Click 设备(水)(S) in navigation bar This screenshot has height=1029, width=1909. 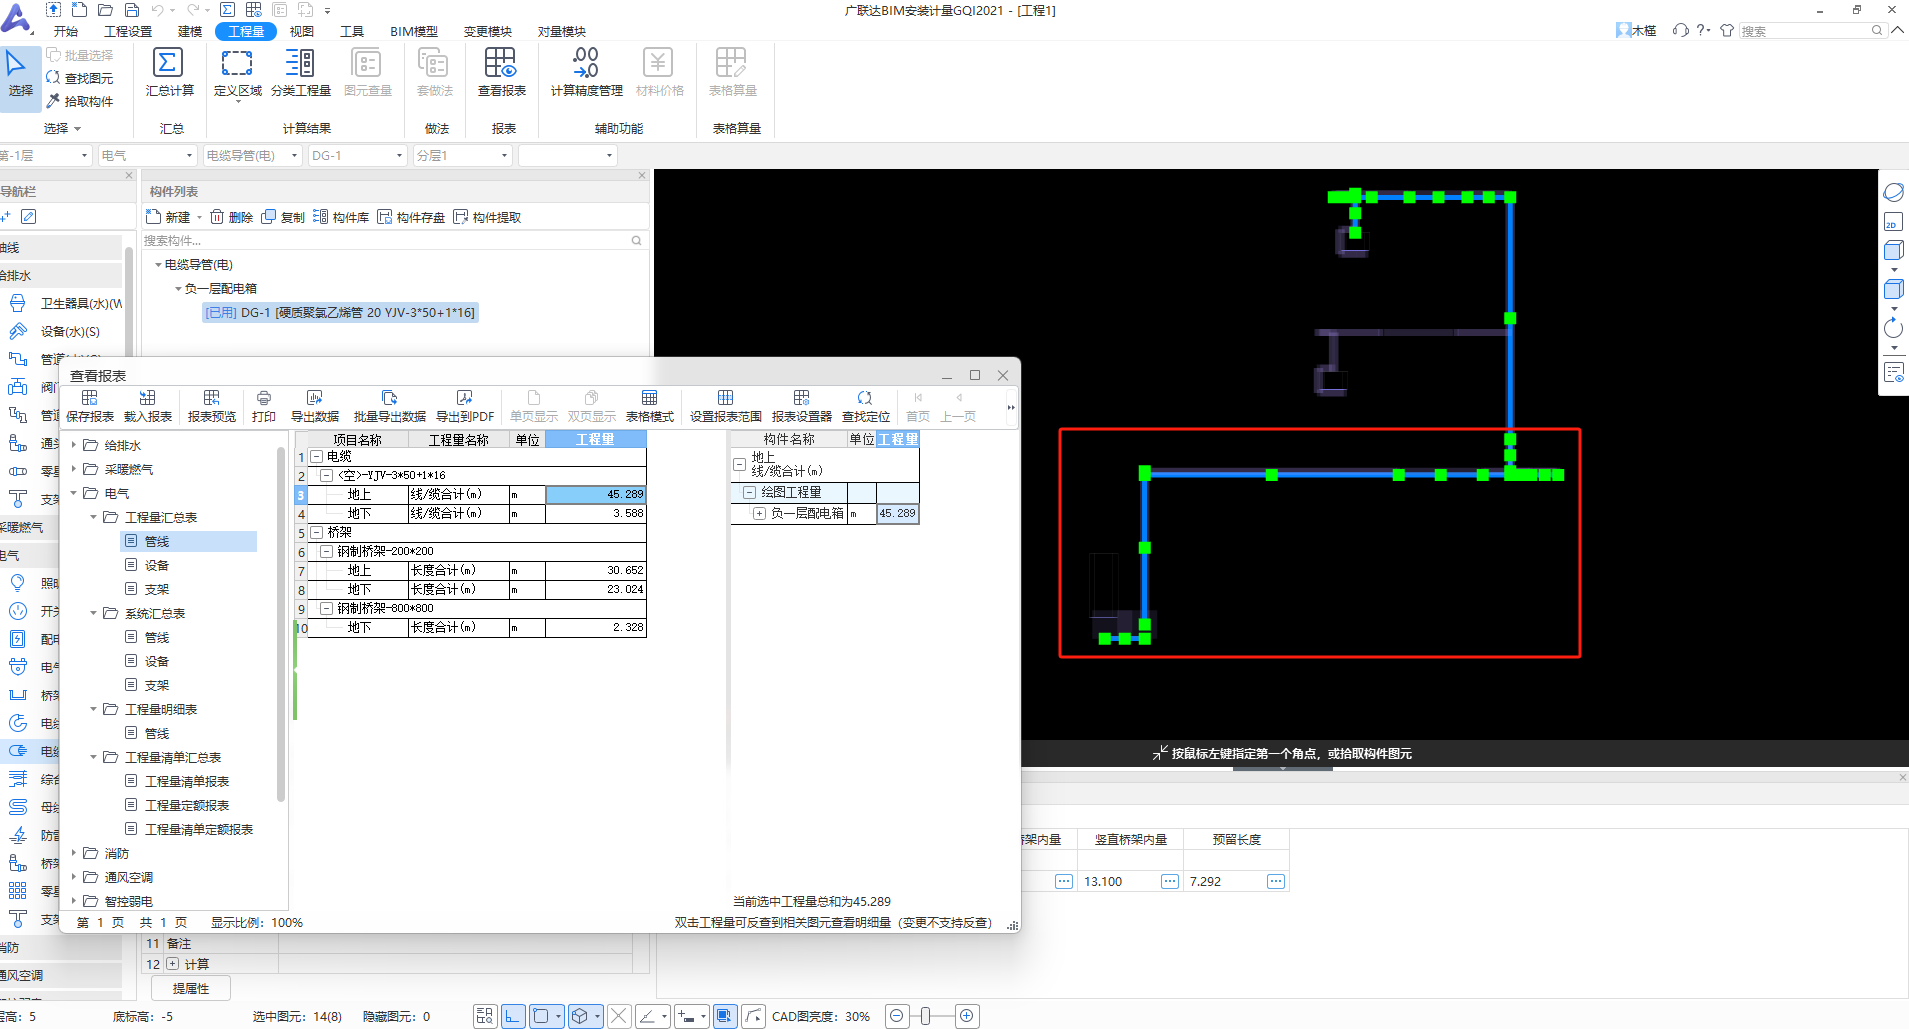(56, 331)
